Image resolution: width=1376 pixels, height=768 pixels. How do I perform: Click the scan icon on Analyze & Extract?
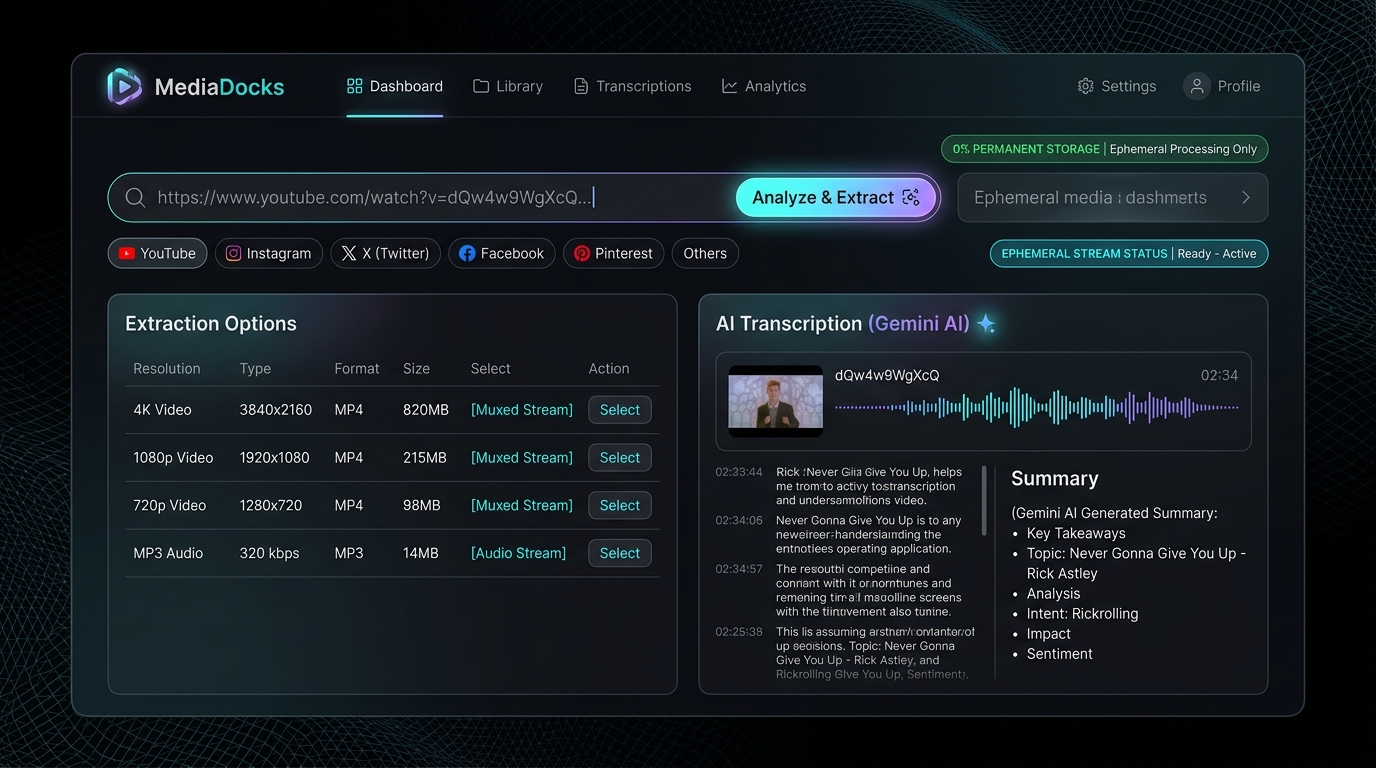(x=911, y=197)
